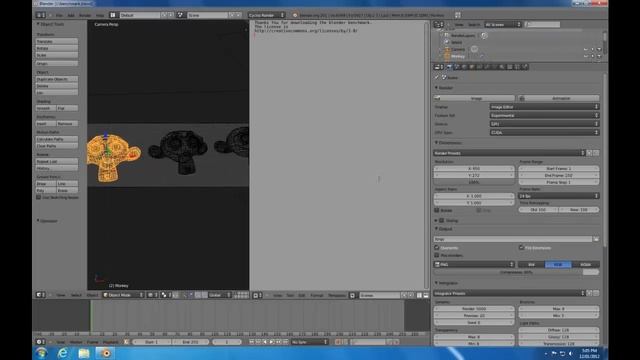Image resolution: width=640 pixels, height=360 pixels.
Task: Select RGB color mode
Action: pyautogui.click(x=558, y=264)
